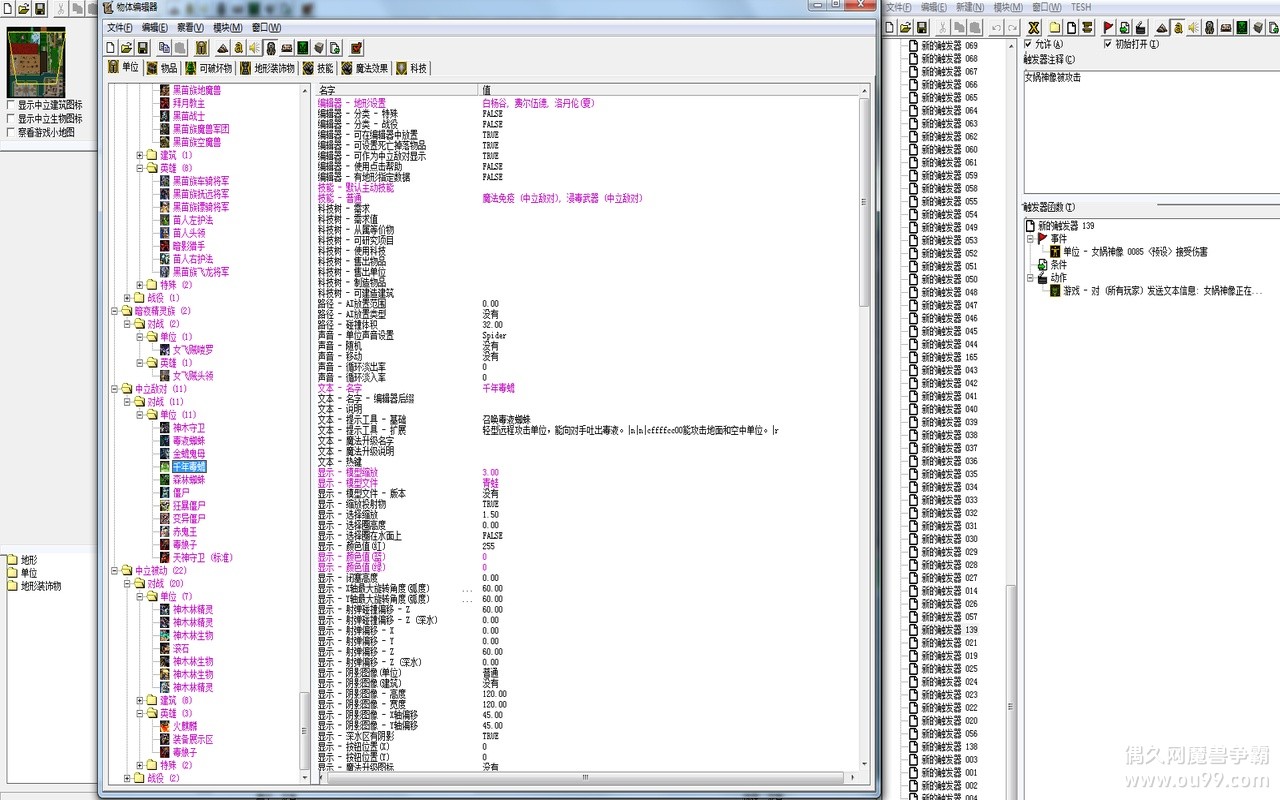Image resolution: width=1280 pixels, height=800 pixels.
Task: Click new event red flag icon
Action: [x=1108, y=27]
